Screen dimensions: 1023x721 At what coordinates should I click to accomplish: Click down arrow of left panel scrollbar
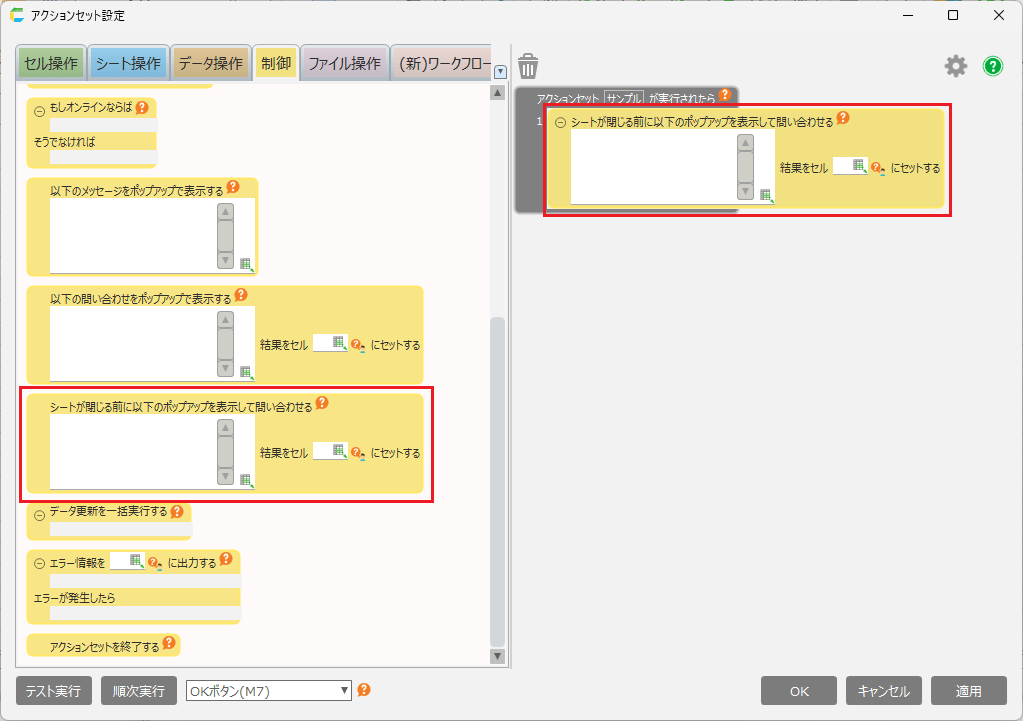(497, 656)
